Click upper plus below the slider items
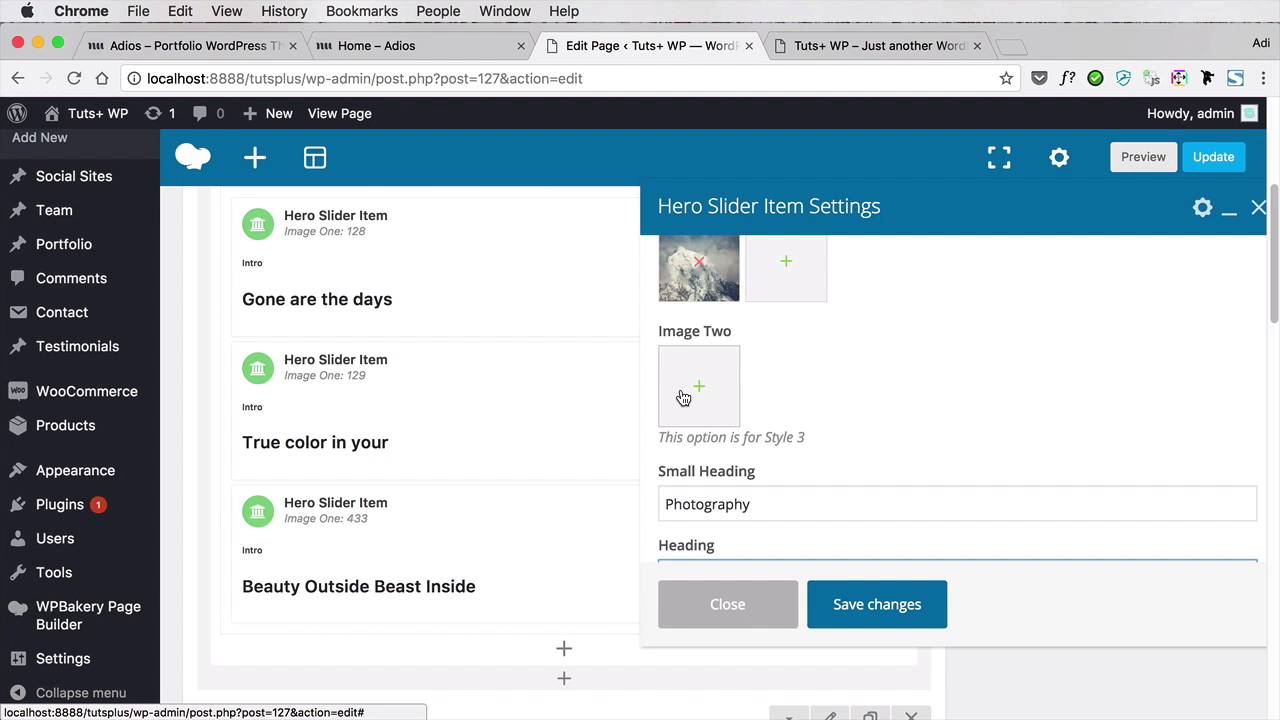1280x720 pixels. [x=564, y=648]
